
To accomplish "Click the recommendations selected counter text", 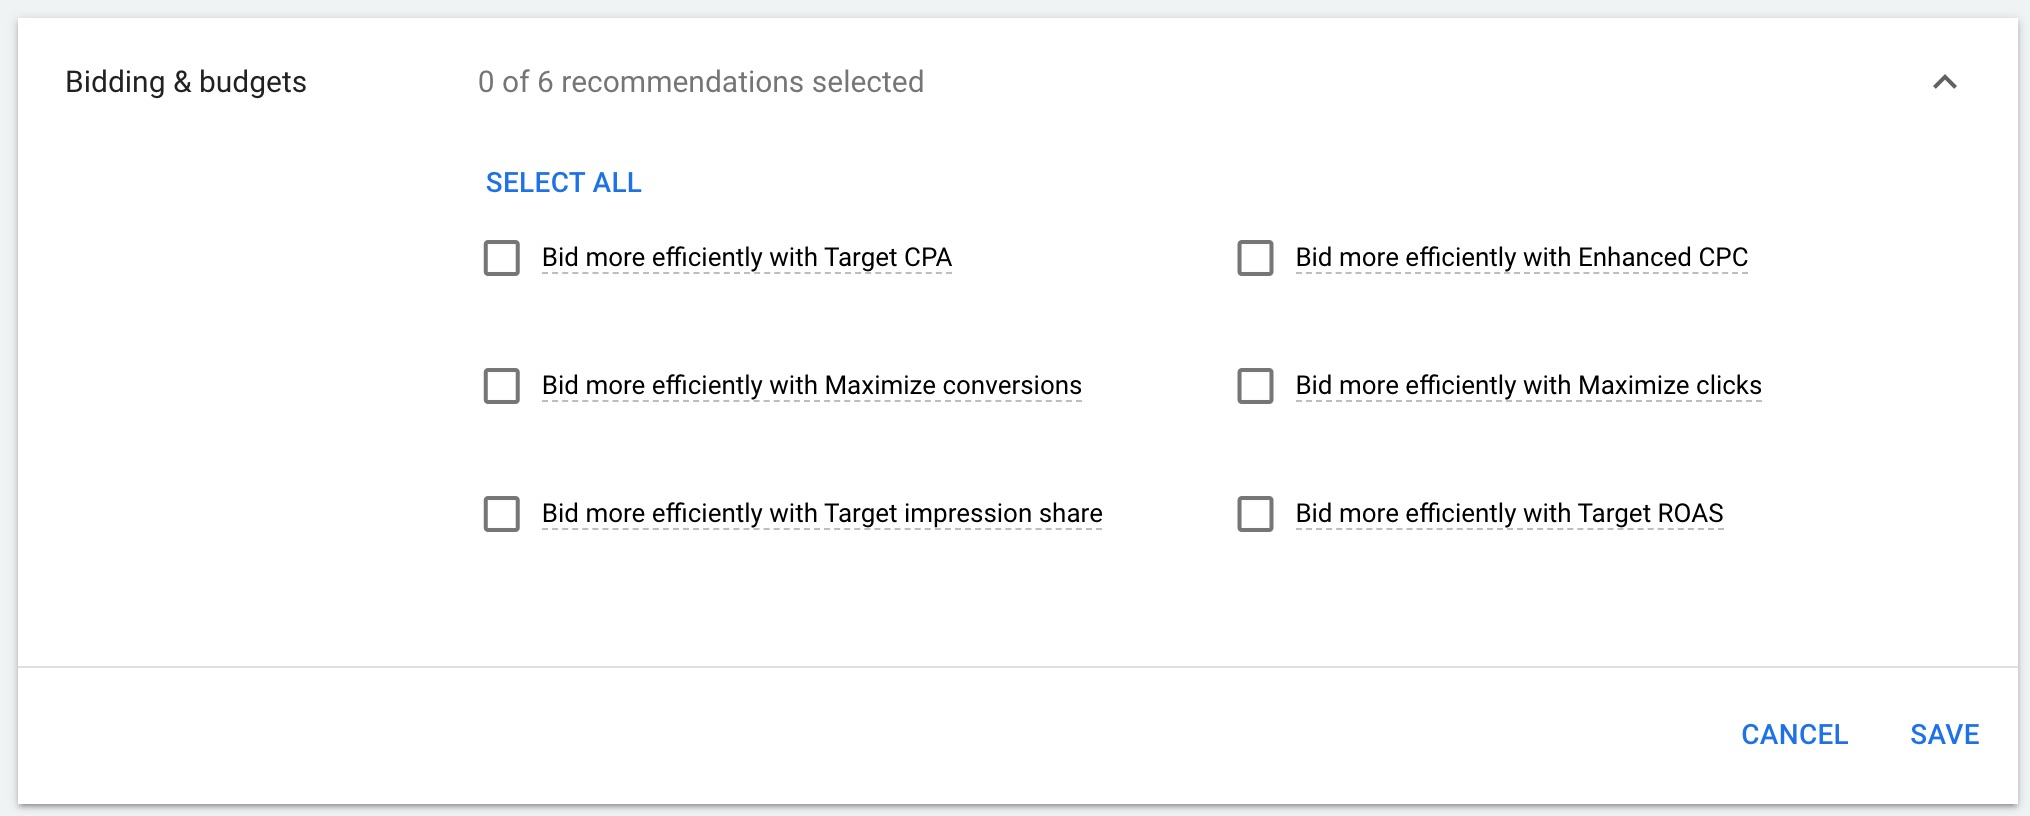I will pos(701,83).
